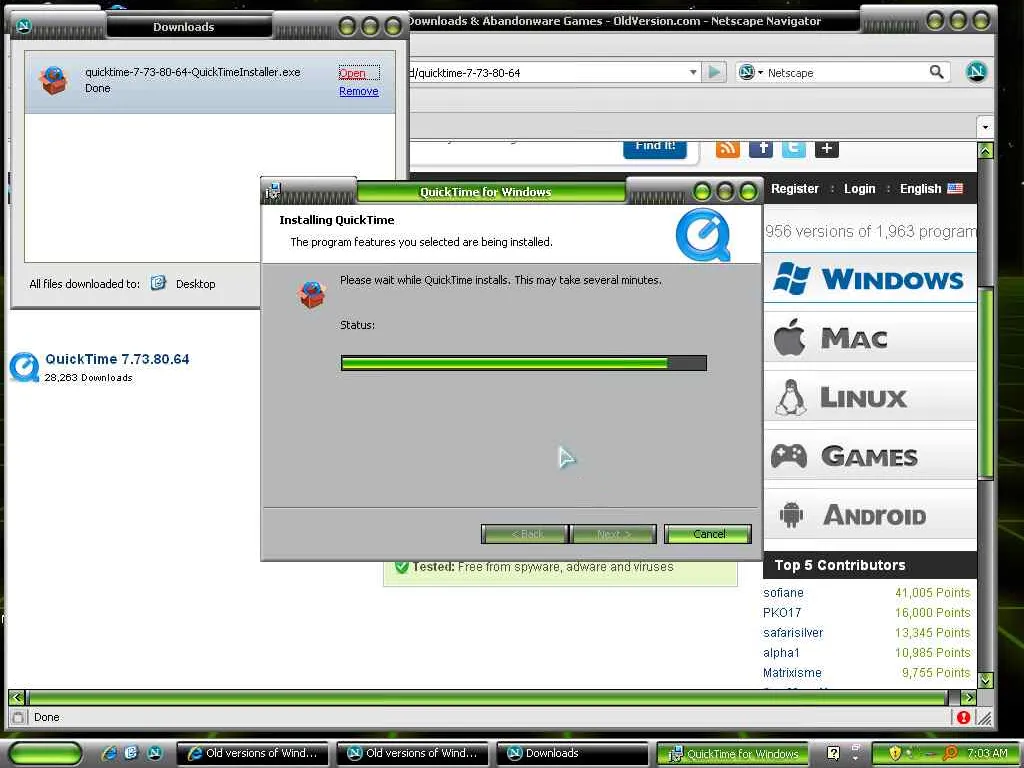Click the QuickTime installer file icon in Downloads
The height and width of the screenshot is (768, 1024).
(x=53, y=80)
